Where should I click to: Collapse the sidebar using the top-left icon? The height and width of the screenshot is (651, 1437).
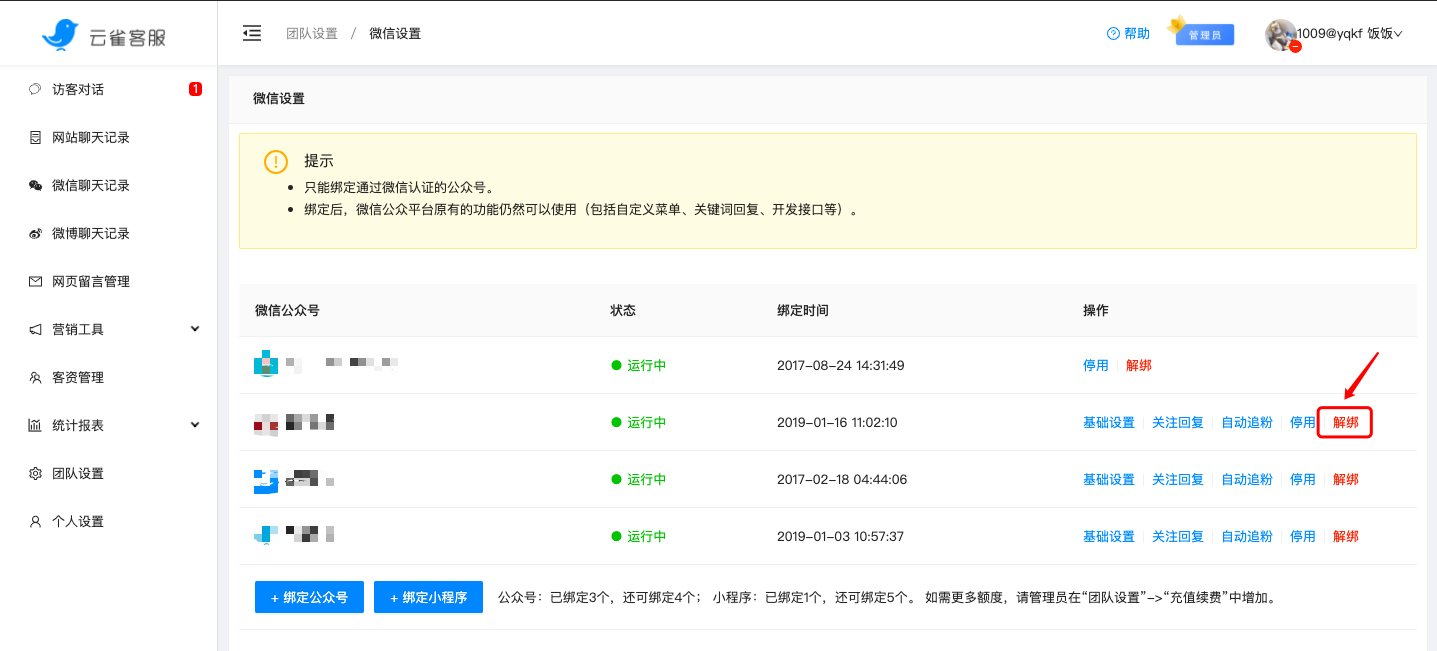[251, 32]
